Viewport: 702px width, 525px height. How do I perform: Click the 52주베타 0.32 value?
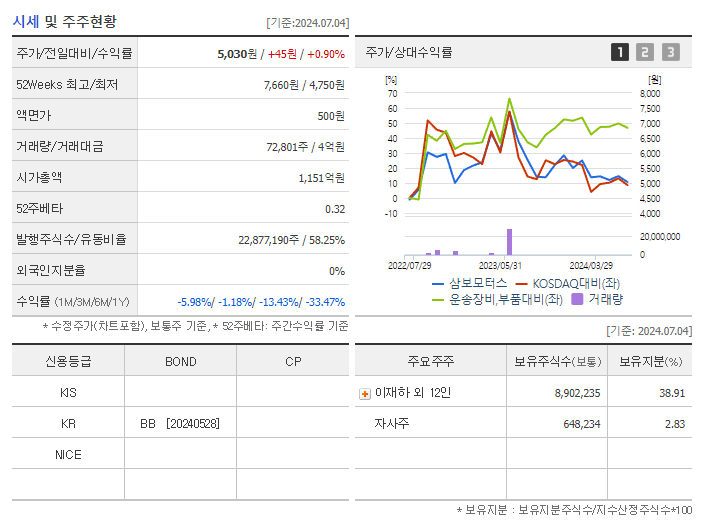tap(335, 209)
